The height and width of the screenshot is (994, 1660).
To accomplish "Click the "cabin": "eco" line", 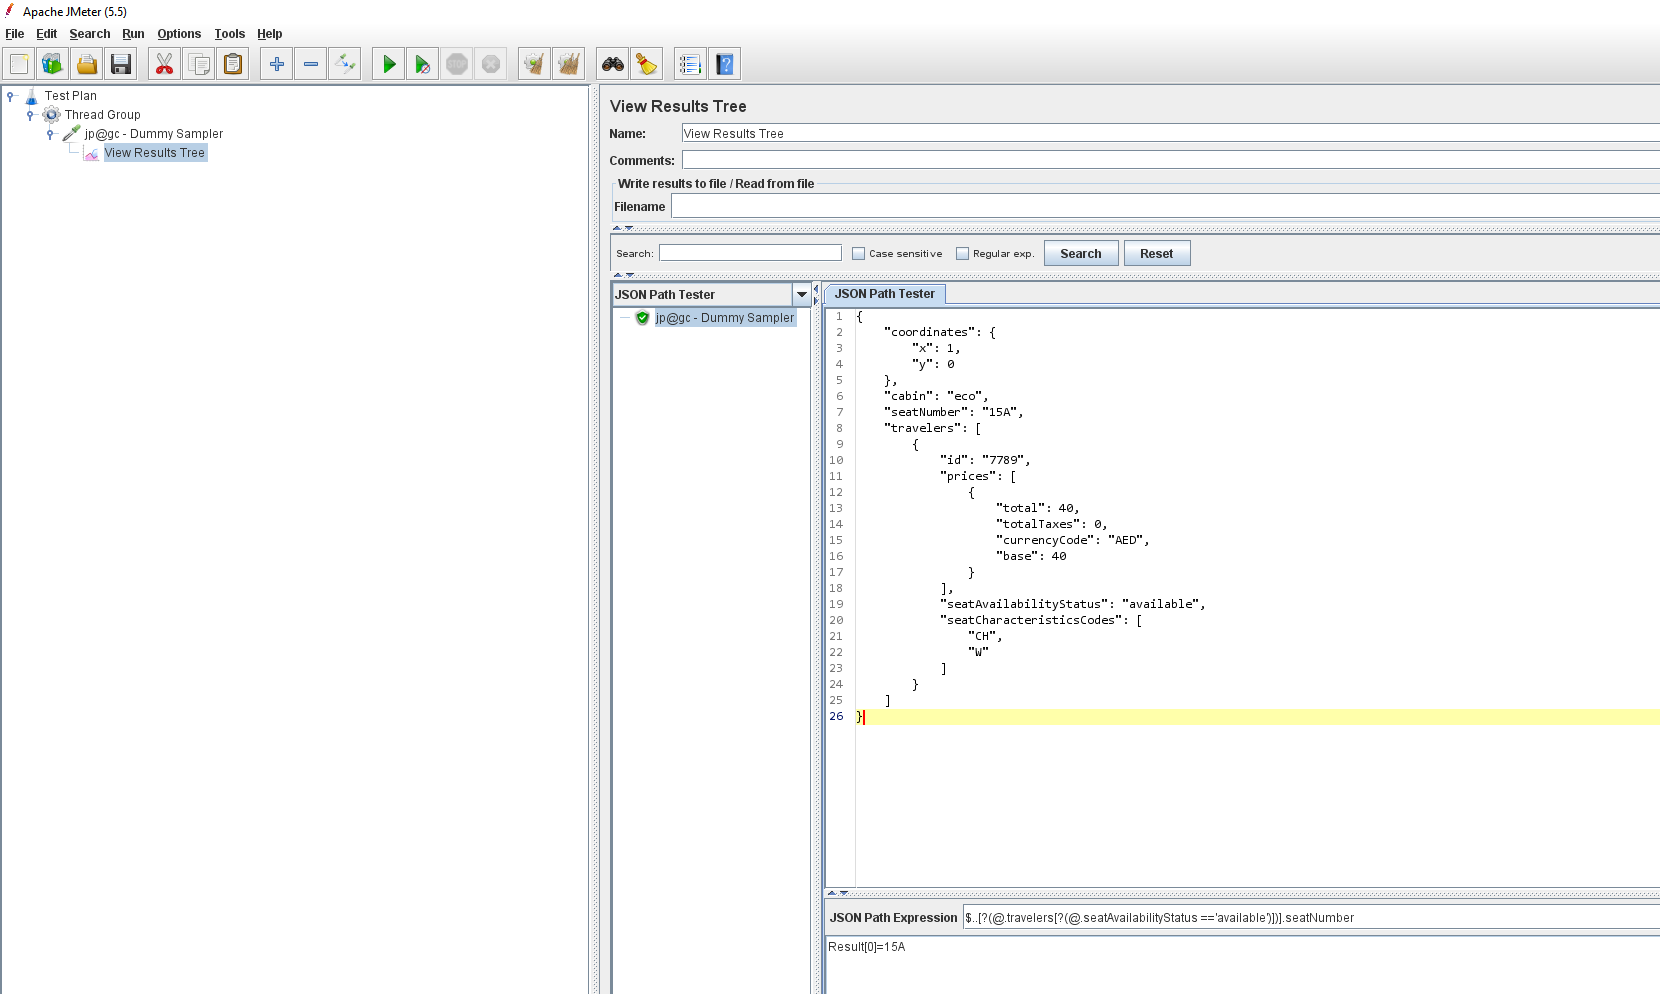I will click(x=936, y=396).
